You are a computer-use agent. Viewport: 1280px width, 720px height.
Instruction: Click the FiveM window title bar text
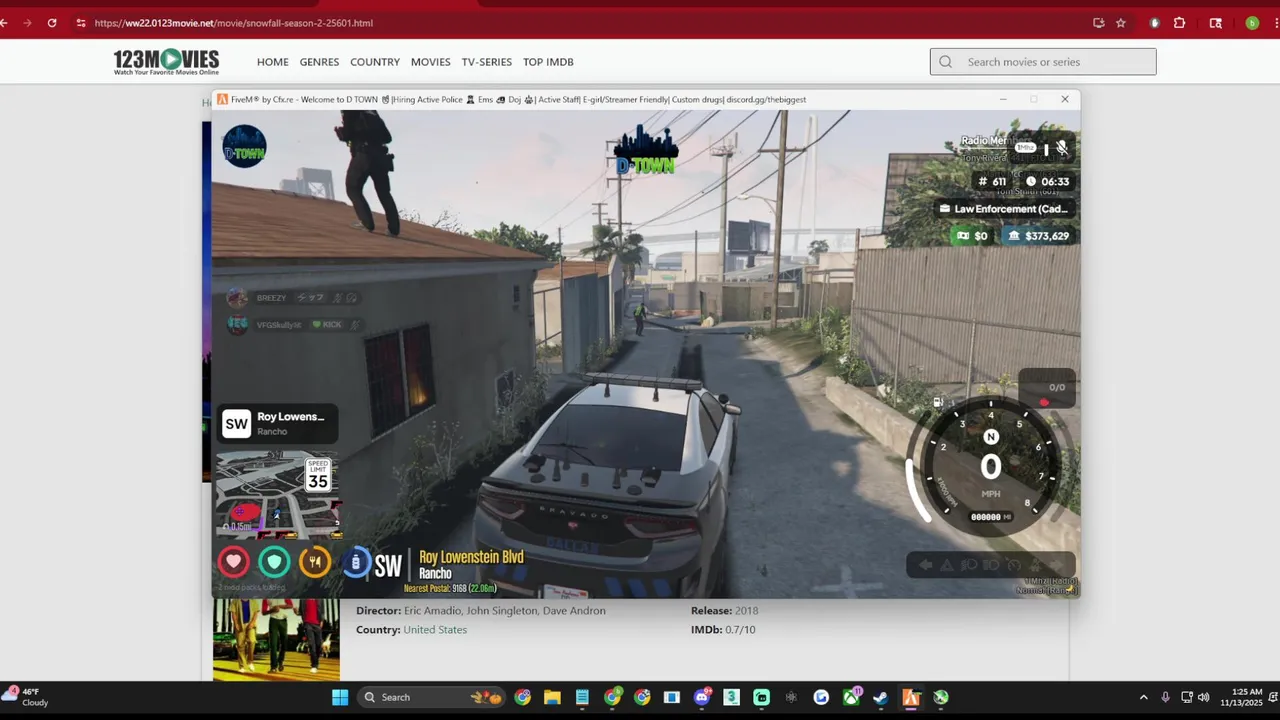(x=518, y=99)
